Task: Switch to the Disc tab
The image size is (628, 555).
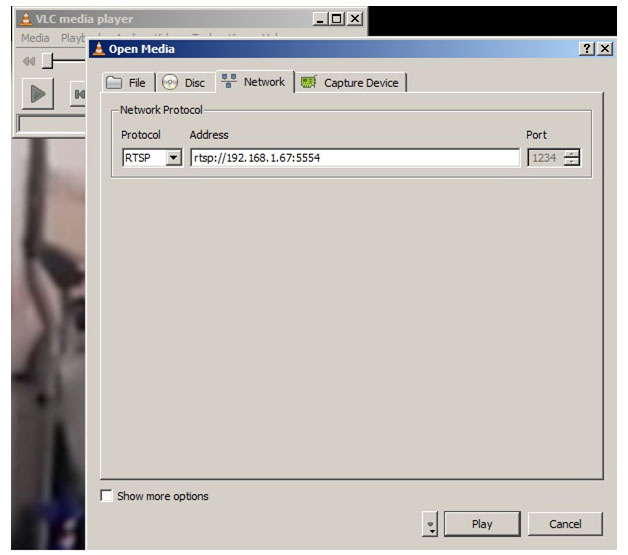Action: (185, 83)
